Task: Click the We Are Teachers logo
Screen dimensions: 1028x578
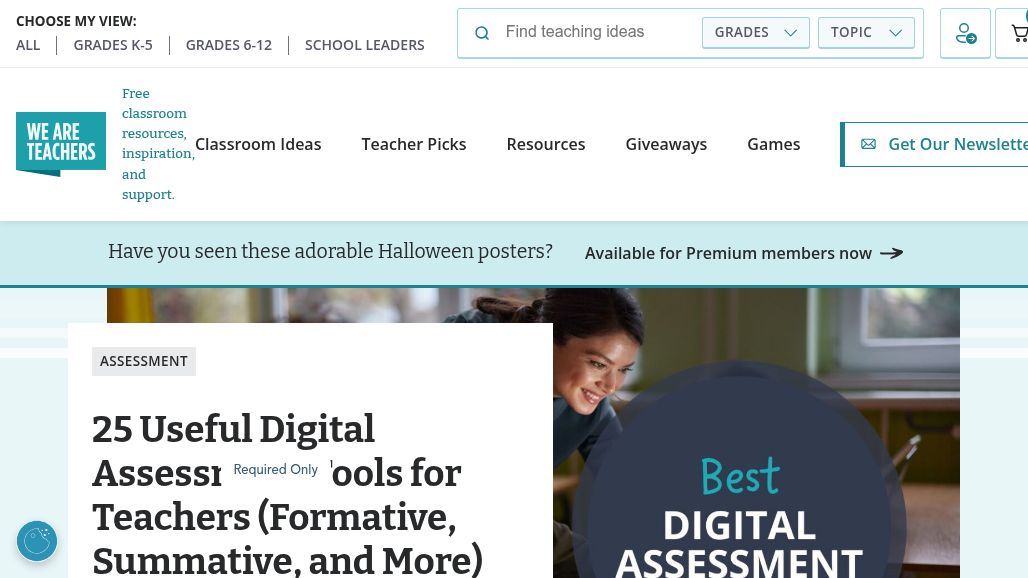Action: [61, 144]
